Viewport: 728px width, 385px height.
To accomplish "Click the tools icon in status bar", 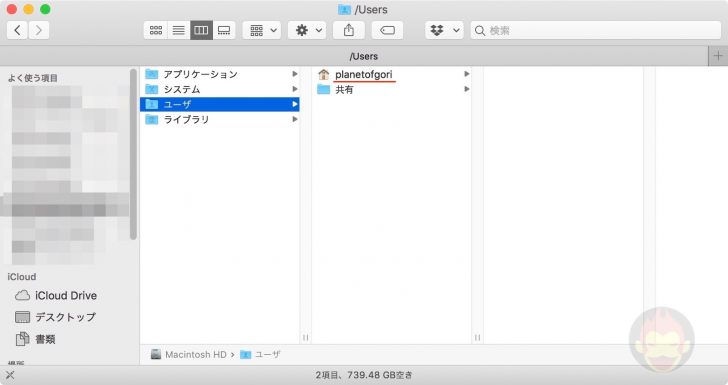I will point(10,375).
